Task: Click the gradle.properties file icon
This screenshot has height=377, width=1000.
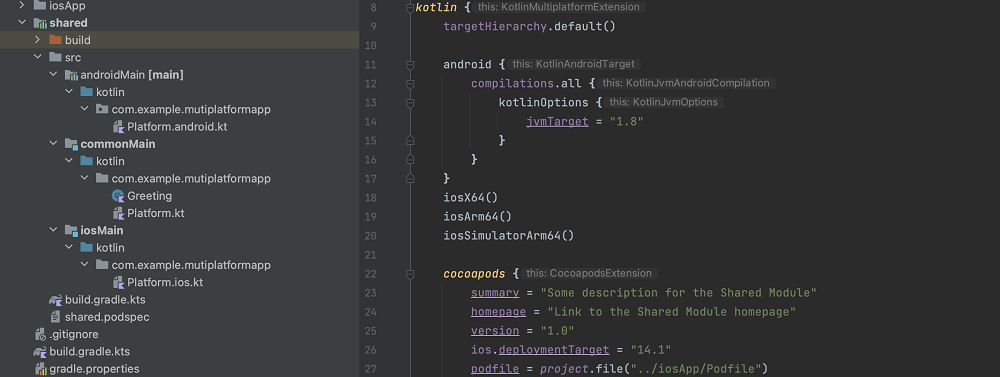Action: [40, 369]
